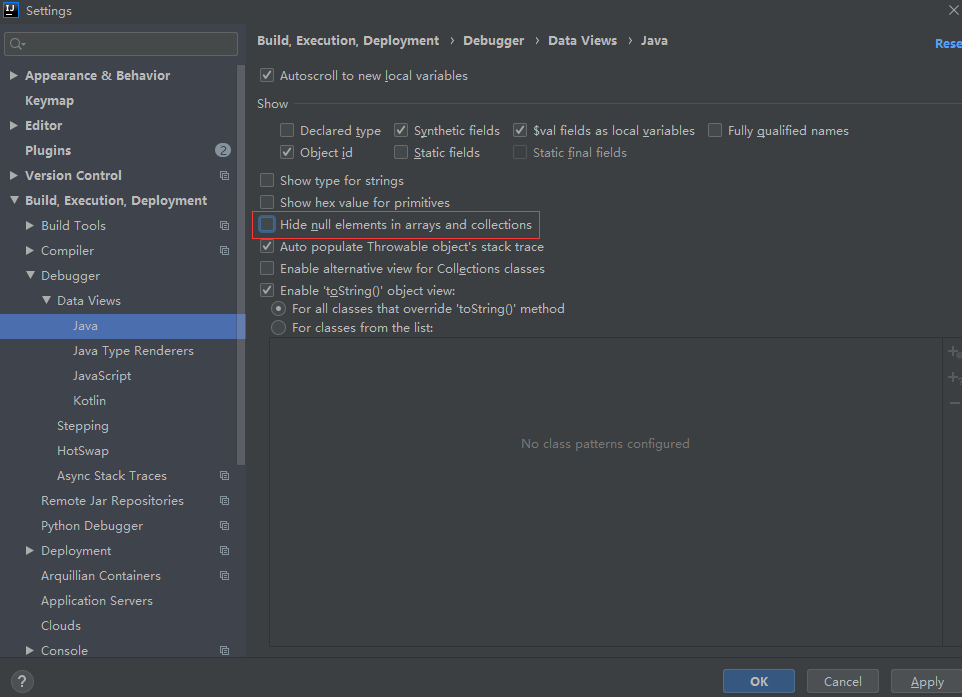Open the Clouds settings page

(61, 626)
